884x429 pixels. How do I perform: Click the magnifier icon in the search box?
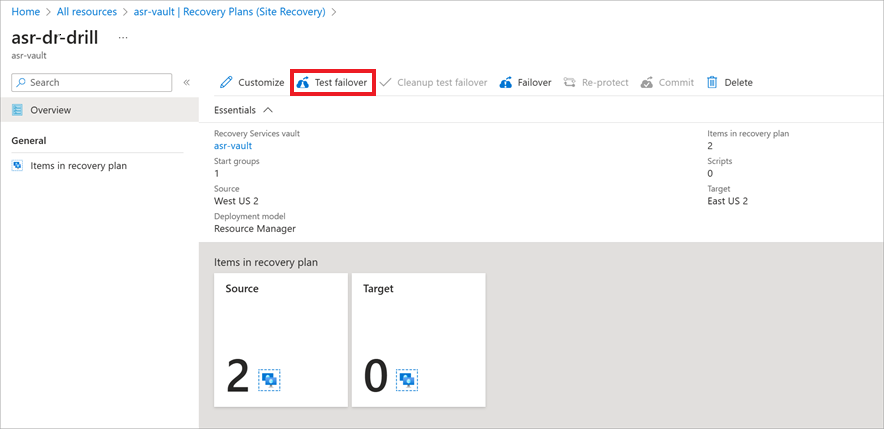click(x=21, y=82)
